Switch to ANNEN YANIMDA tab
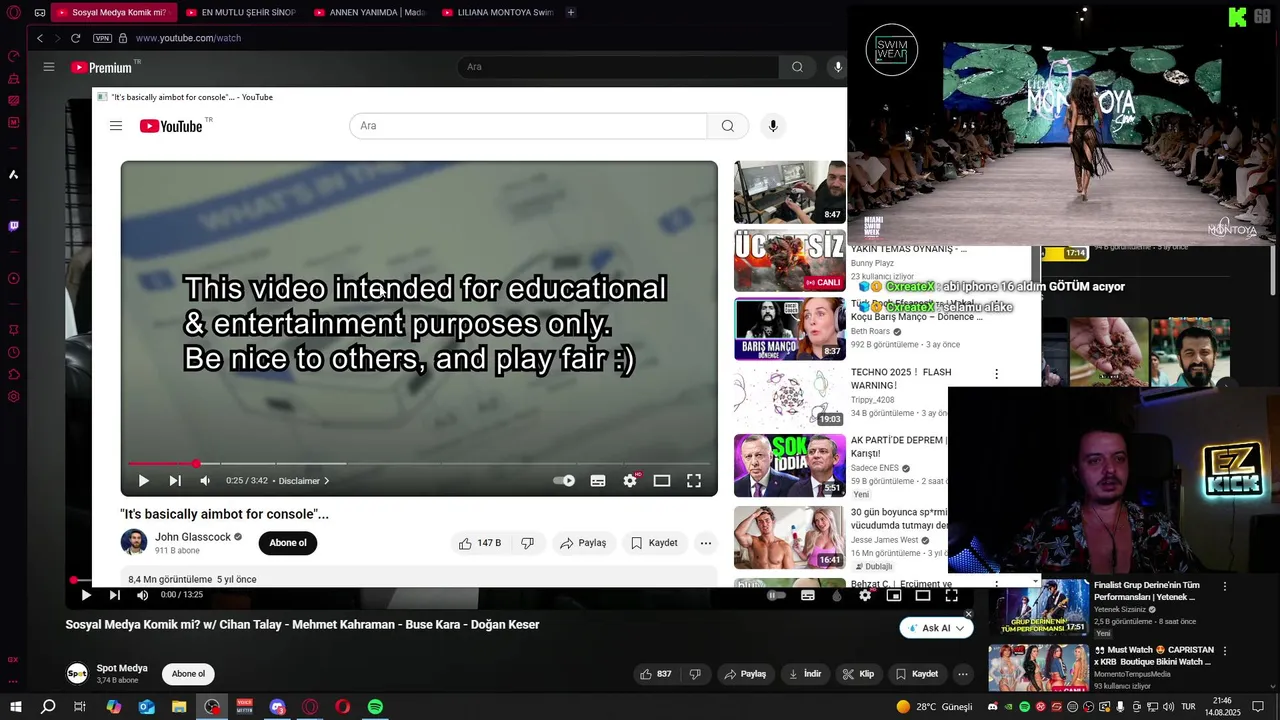The width and height of the screenshot is (1280, 720). point(370,13)
